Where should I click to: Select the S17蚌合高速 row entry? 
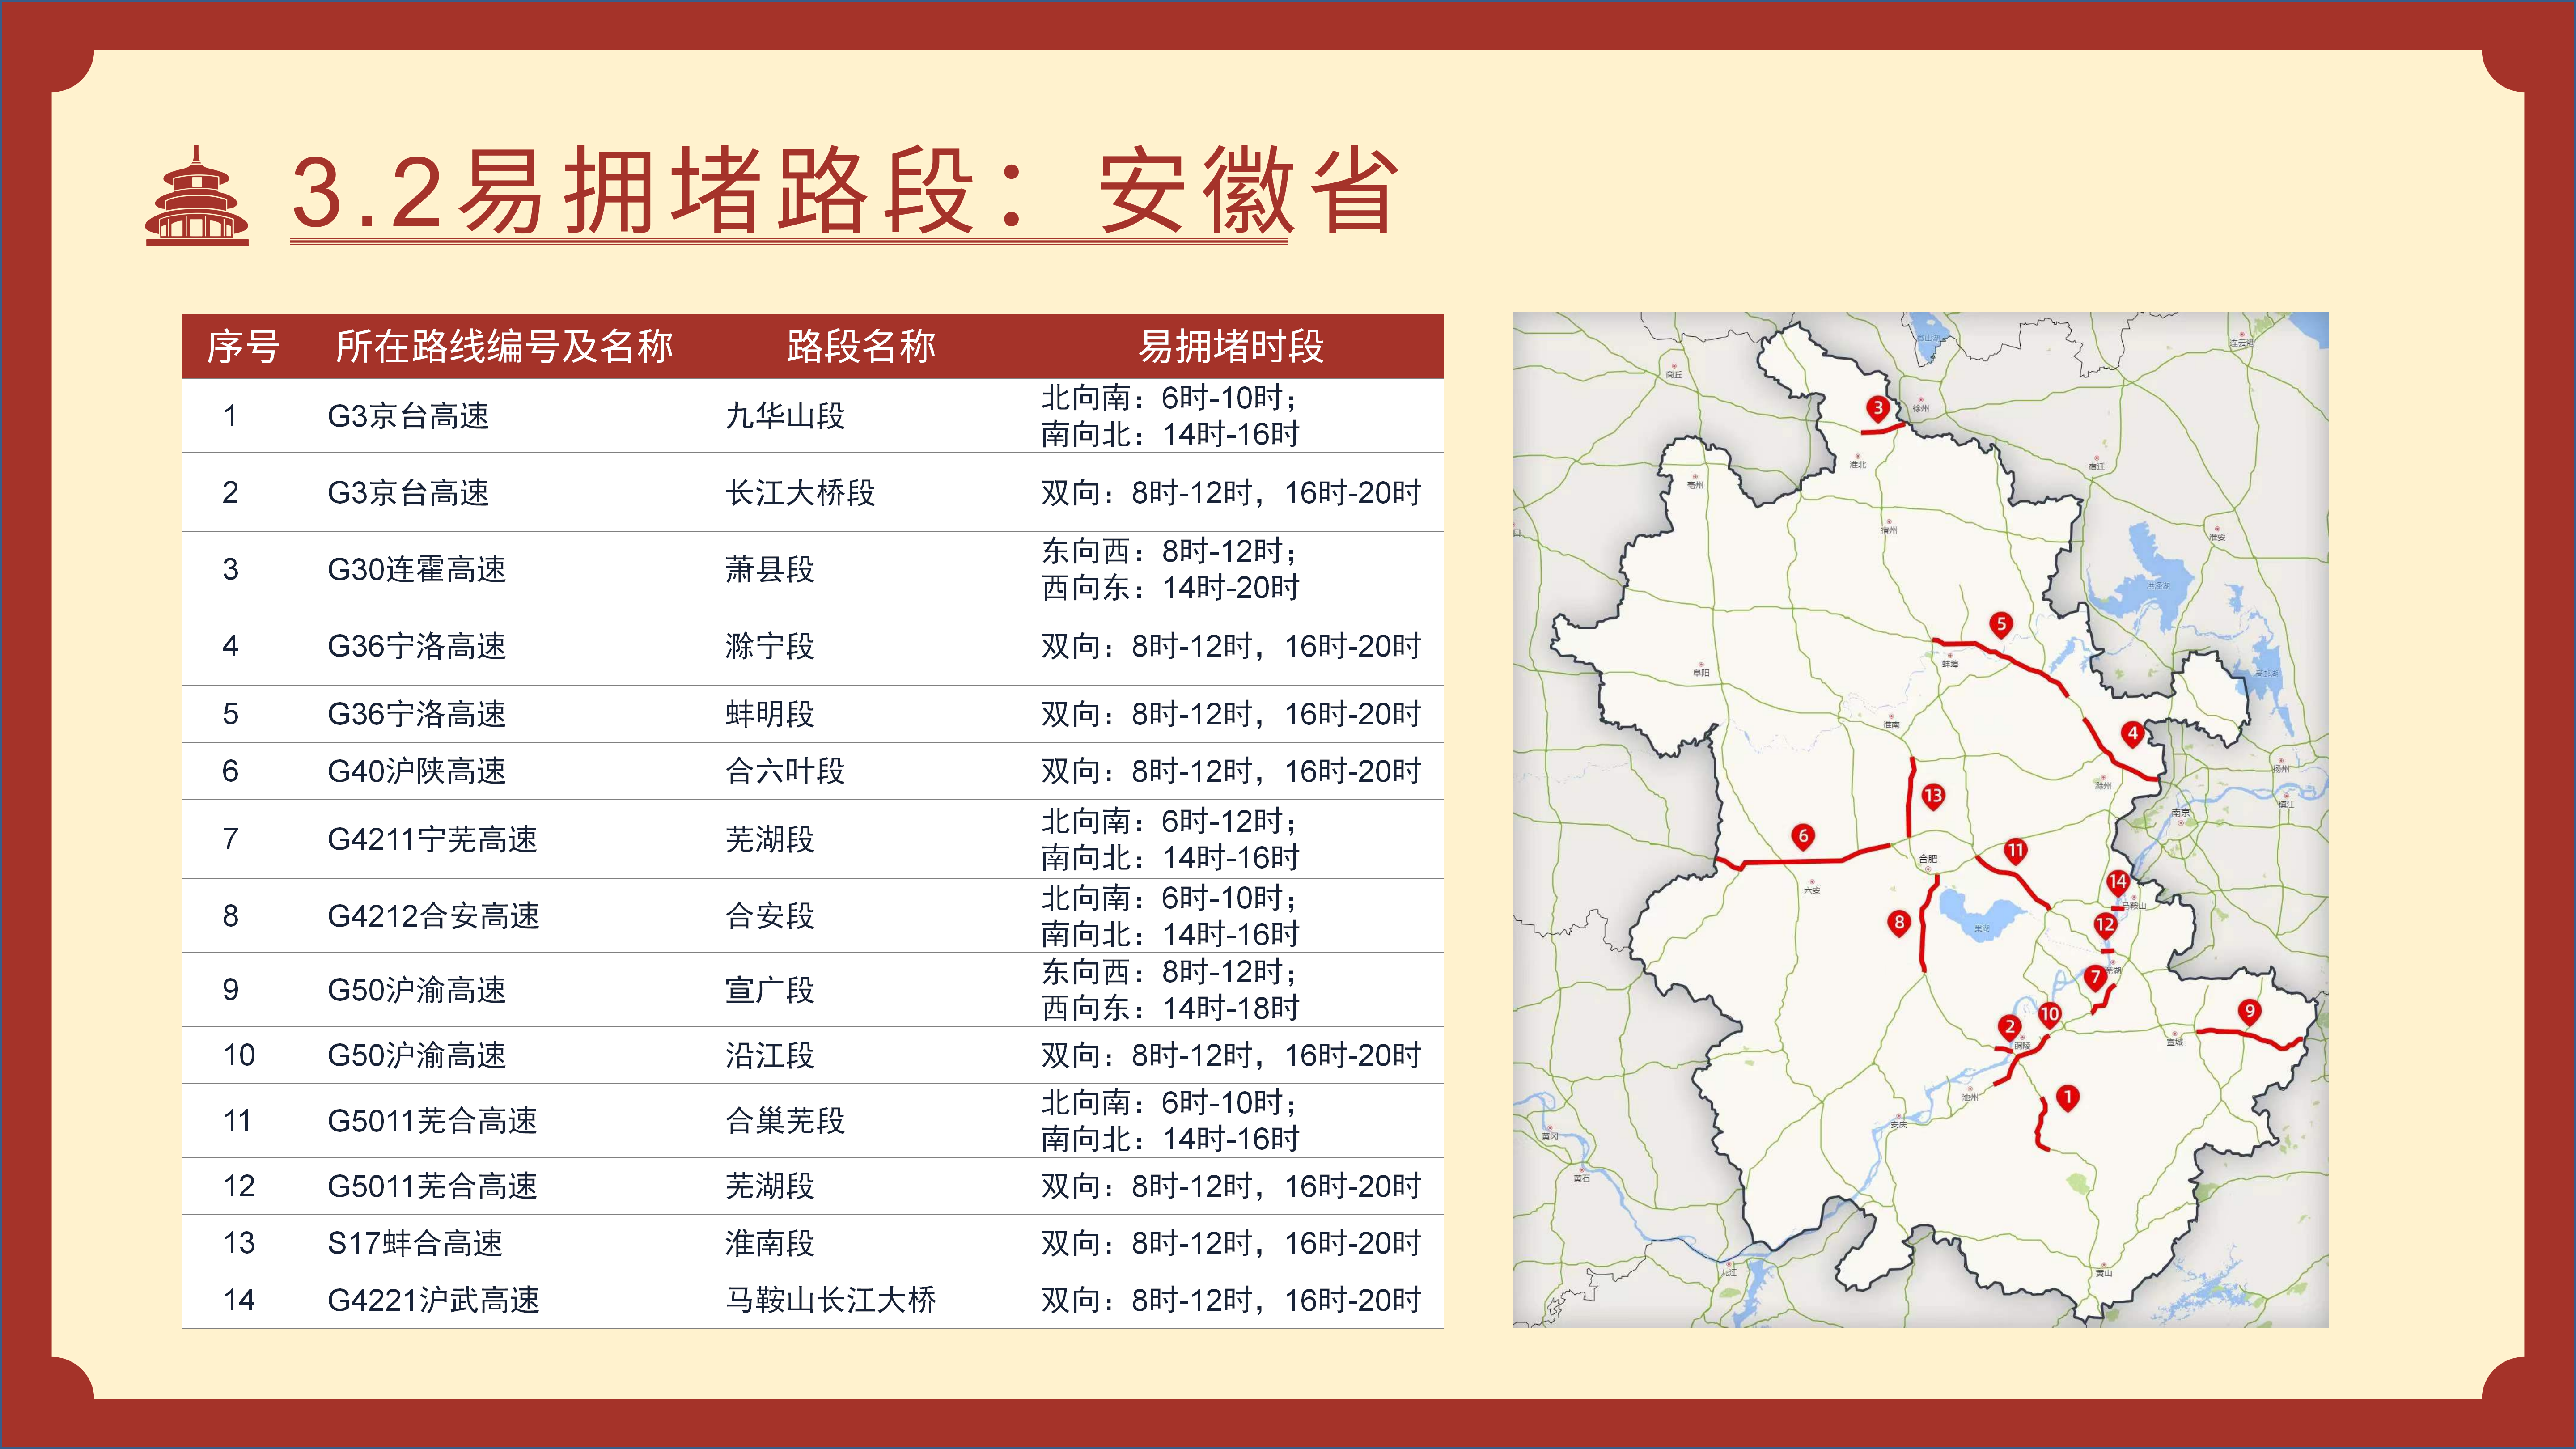point(414,1243)
